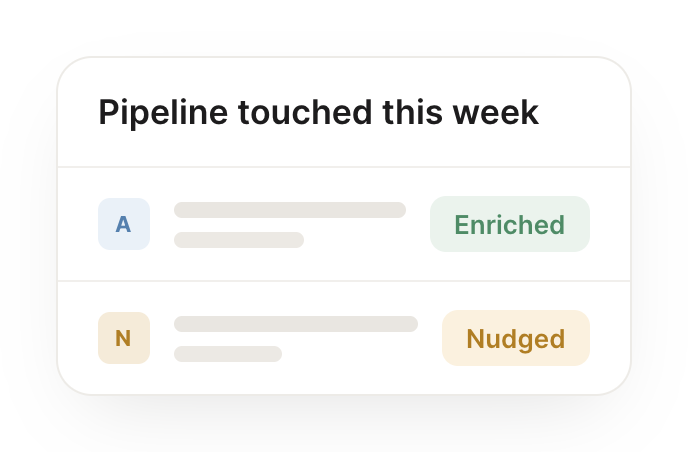Screen dimensions: 688x452
Task: Click the short placeholder line under row N's name
Action: [228, 354]
